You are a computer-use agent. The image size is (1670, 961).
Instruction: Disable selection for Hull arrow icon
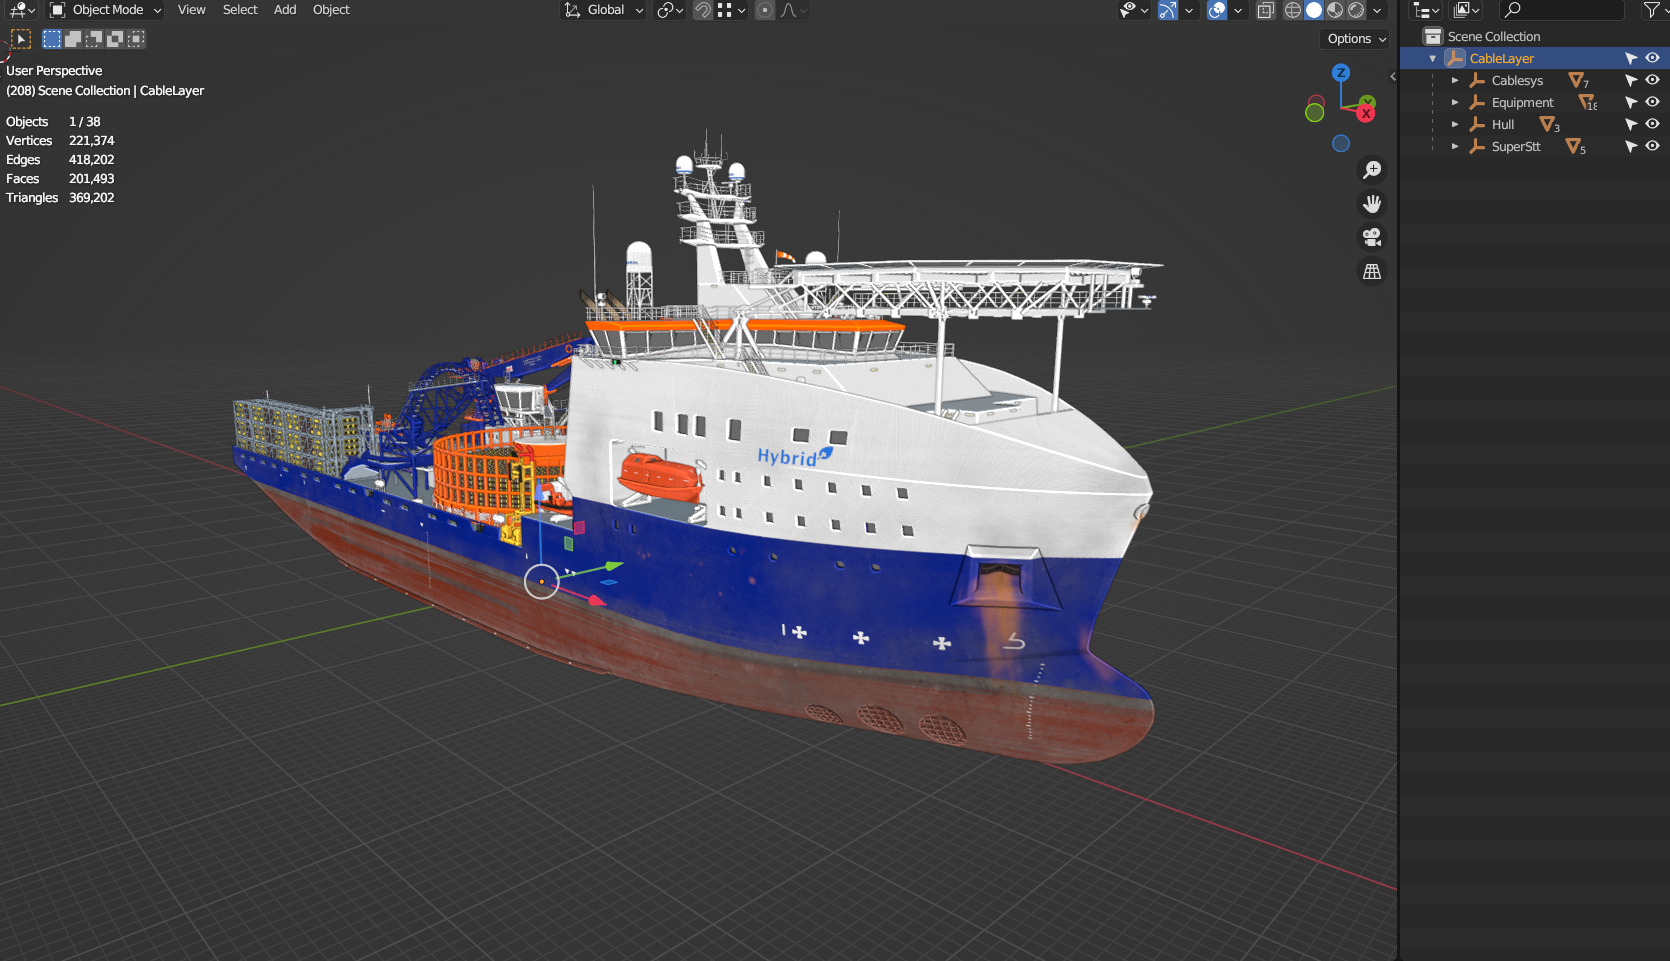tap(1631, 125)
